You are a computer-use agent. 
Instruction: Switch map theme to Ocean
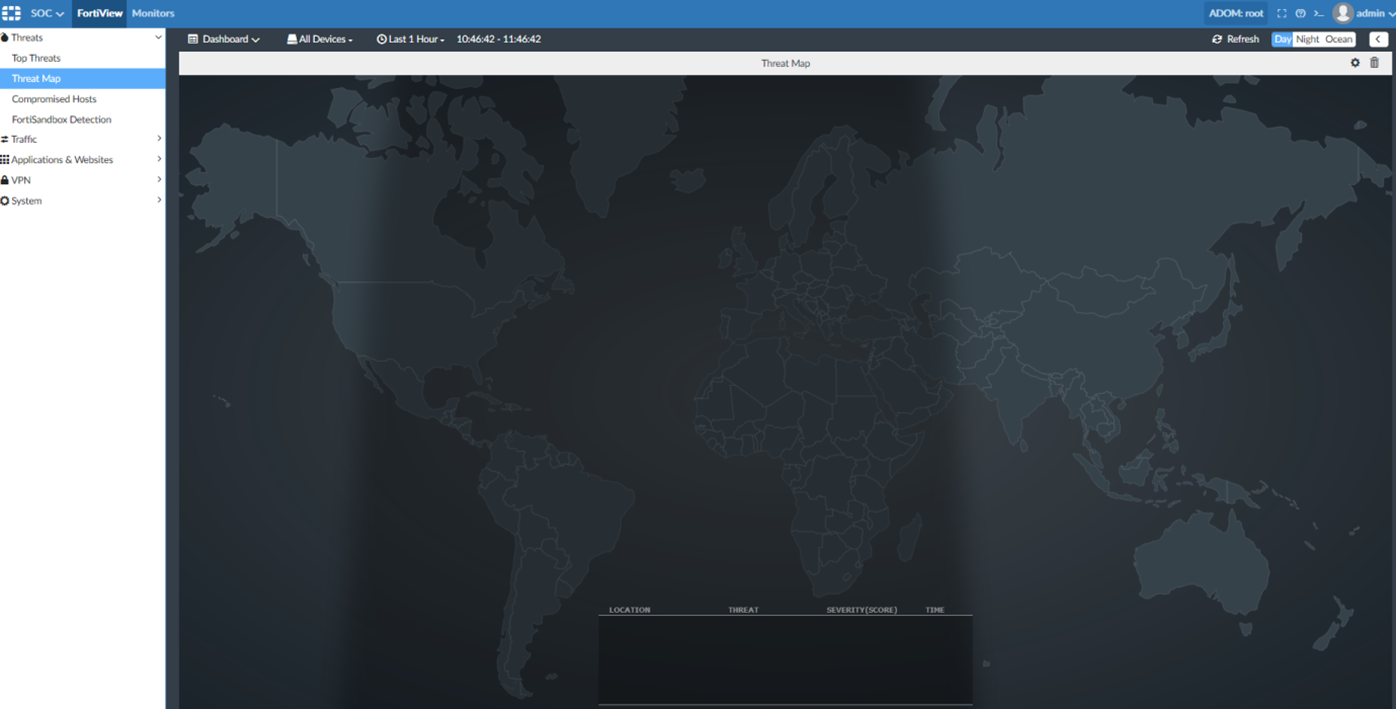pyautogui.click(x=1338, y=39)
